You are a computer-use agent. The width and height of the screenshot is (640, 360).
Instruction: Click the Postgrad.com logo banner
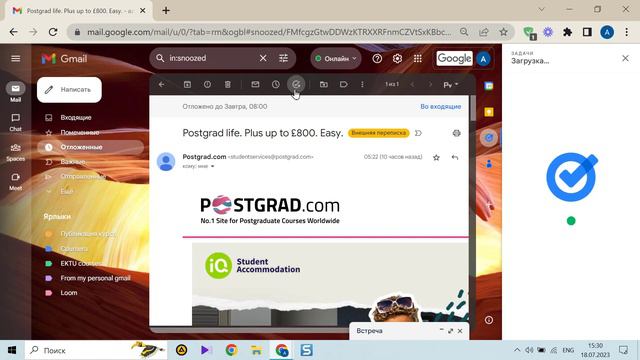tap(270, 210)
